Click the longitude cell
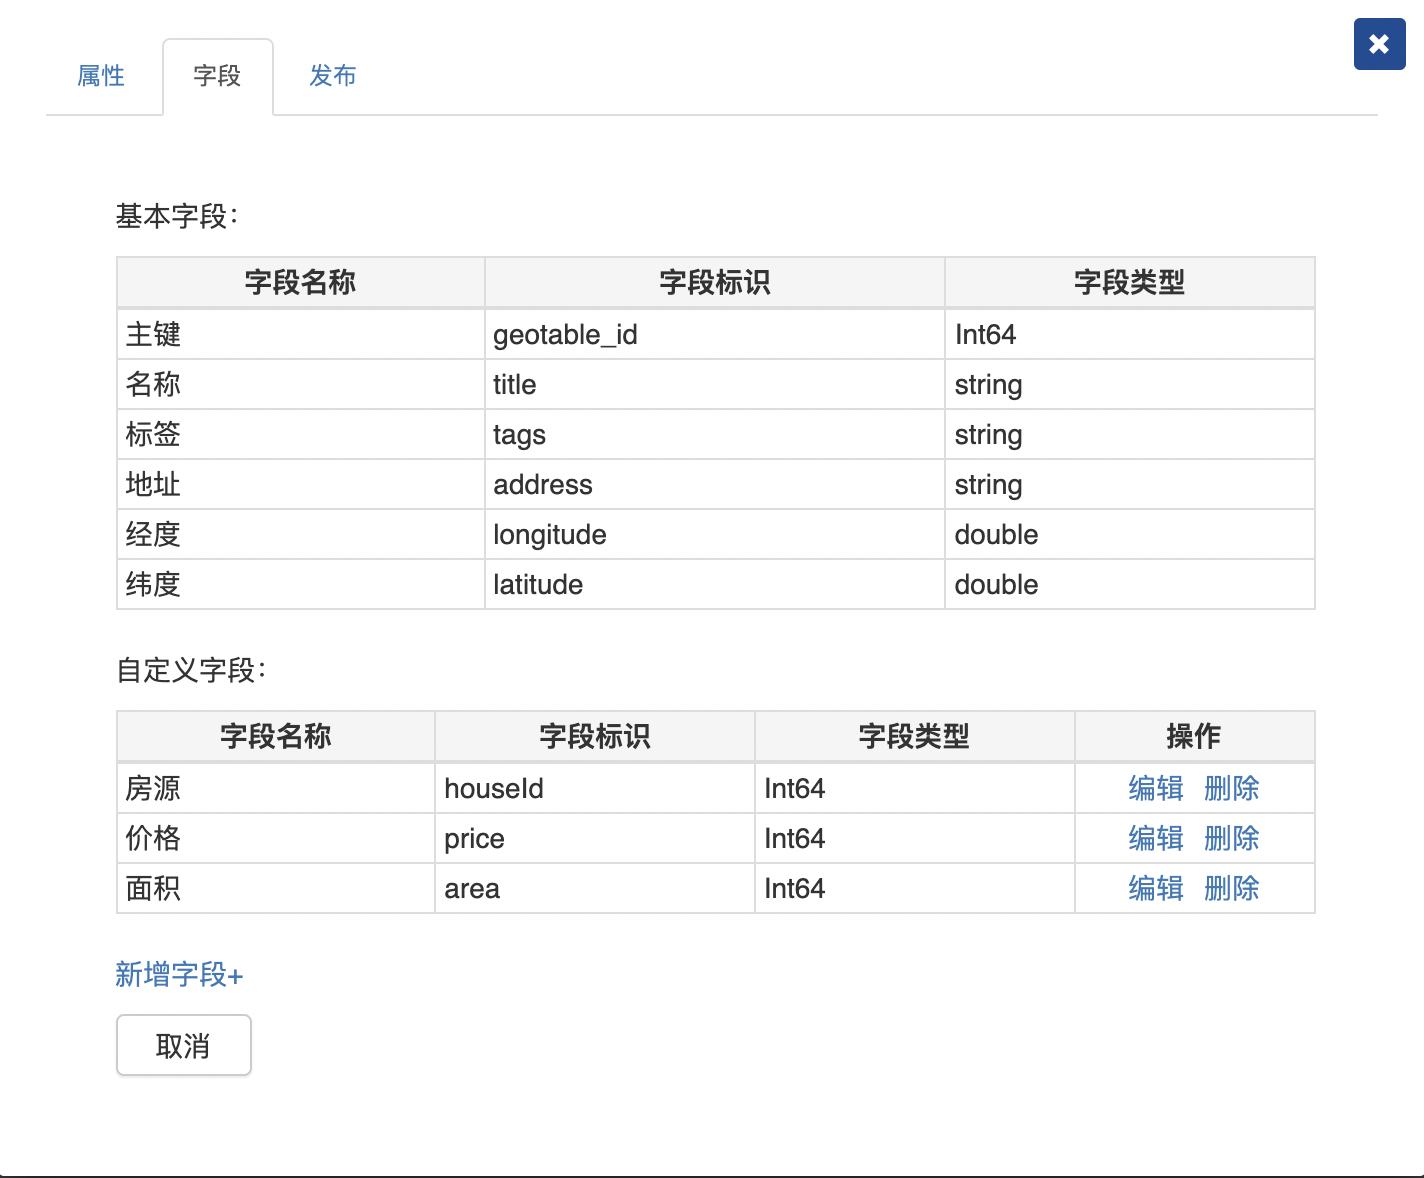Viewport: 1424px width, 1178px height. tap(715, 534)
